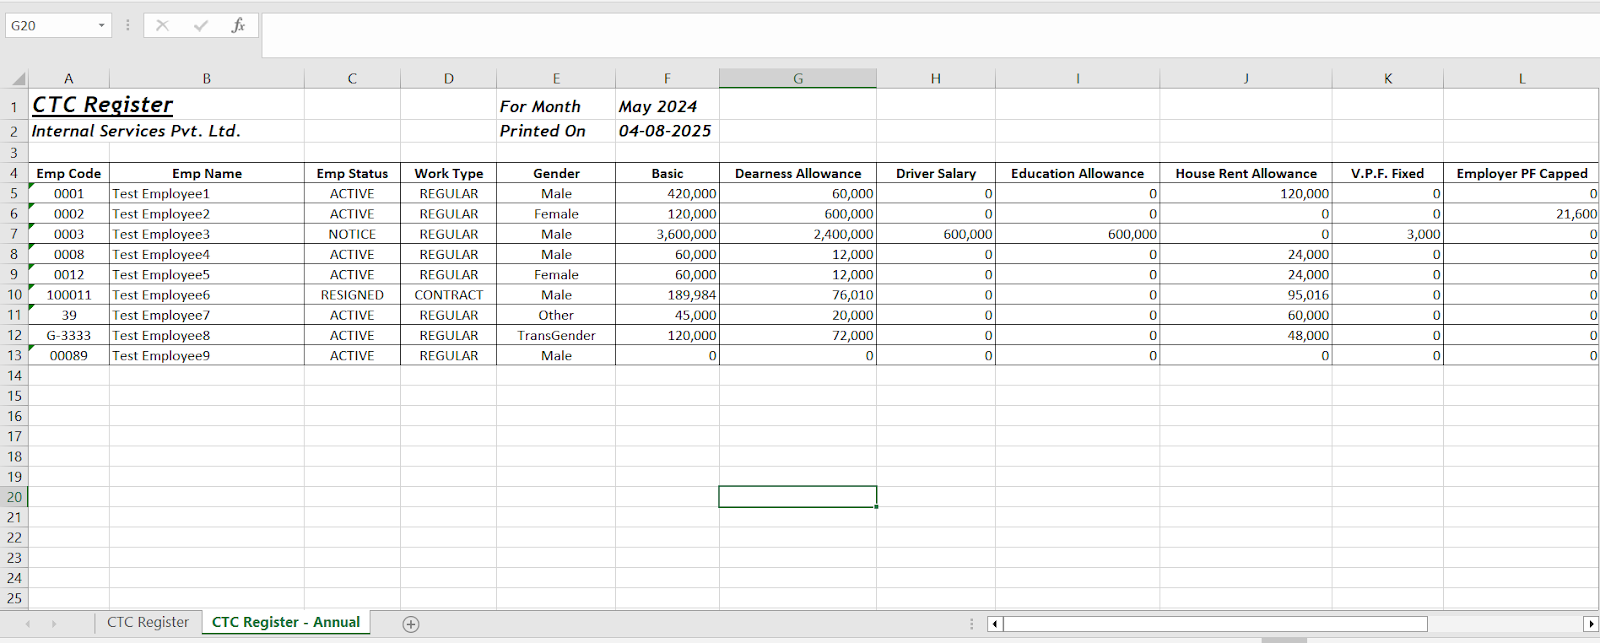Select row 7 header
The image size is (1600, 643).
(14, 234)
